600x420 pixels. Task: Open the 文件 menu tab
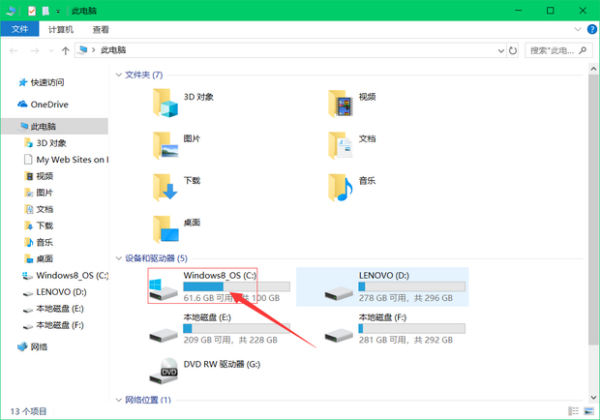20,29
